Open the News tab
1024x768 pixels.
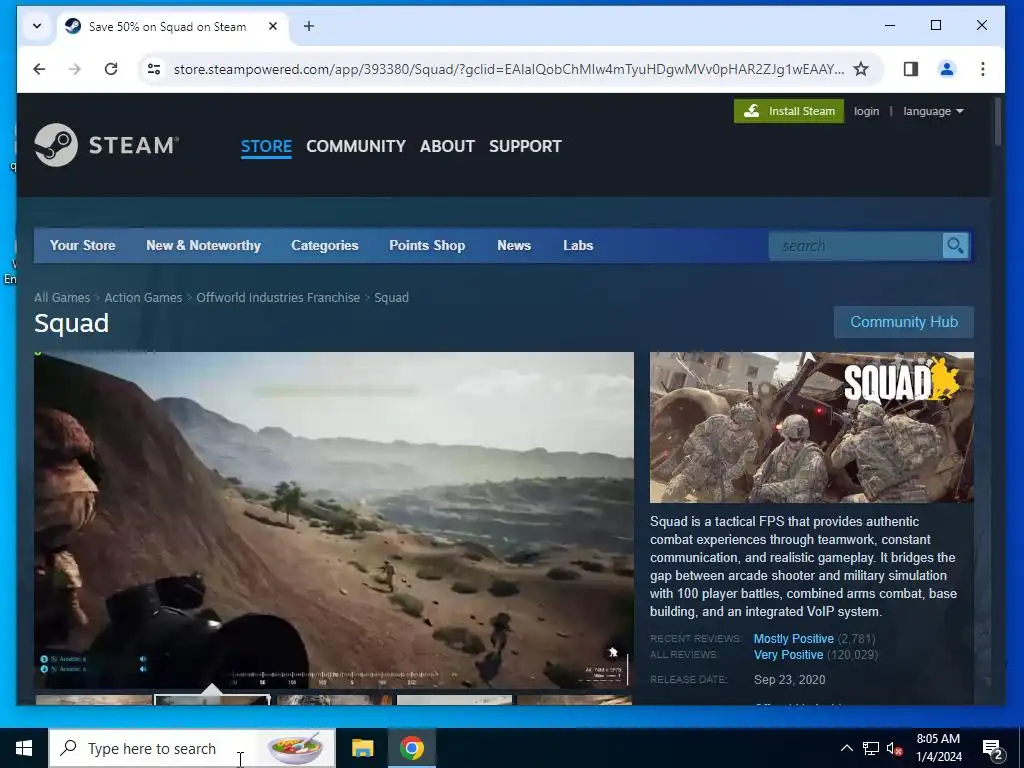tap(514, 246)
